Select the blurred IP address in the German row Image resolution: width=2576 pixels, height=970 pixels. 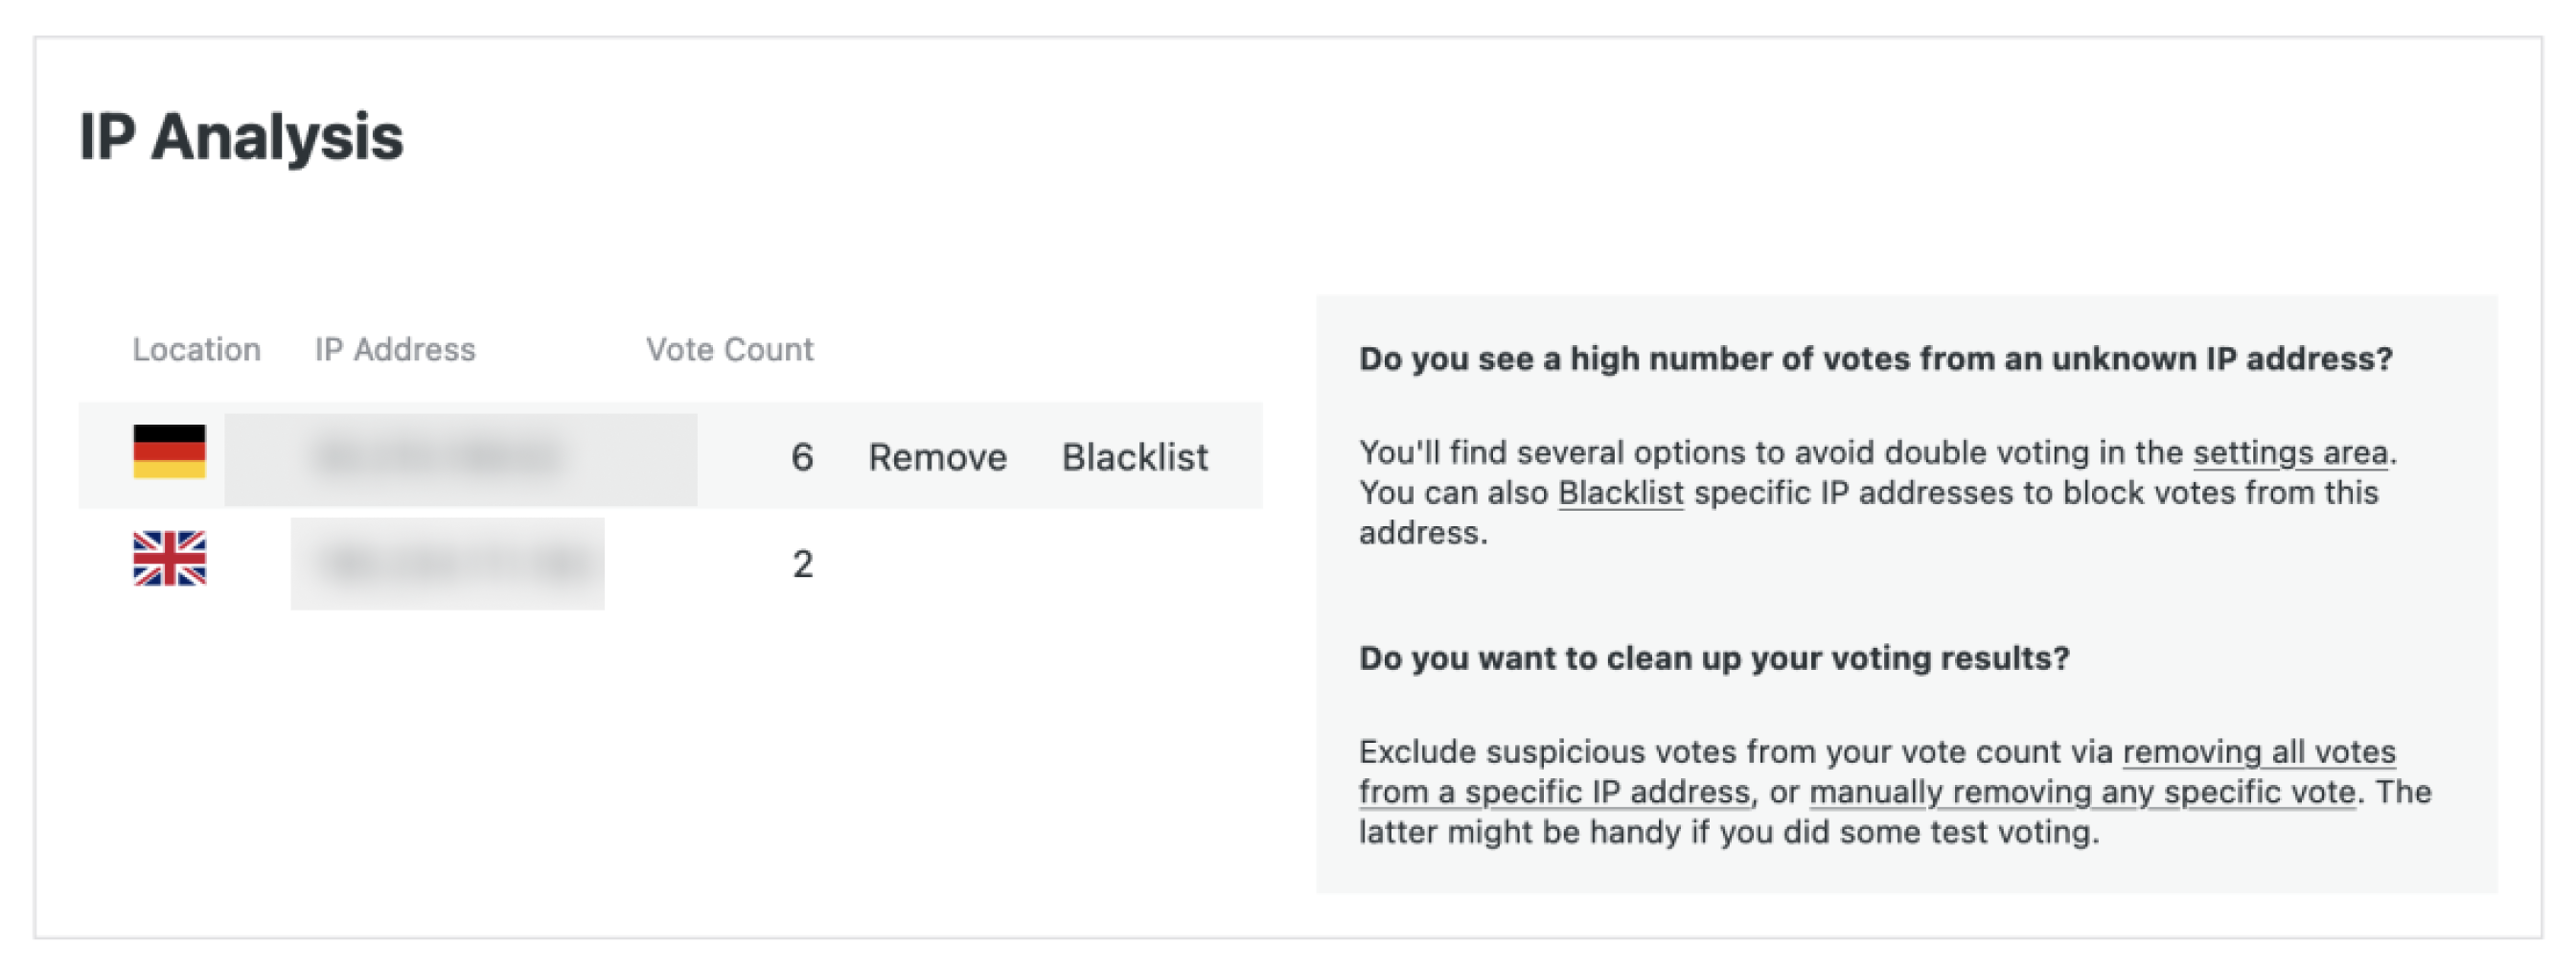(460, 458)
